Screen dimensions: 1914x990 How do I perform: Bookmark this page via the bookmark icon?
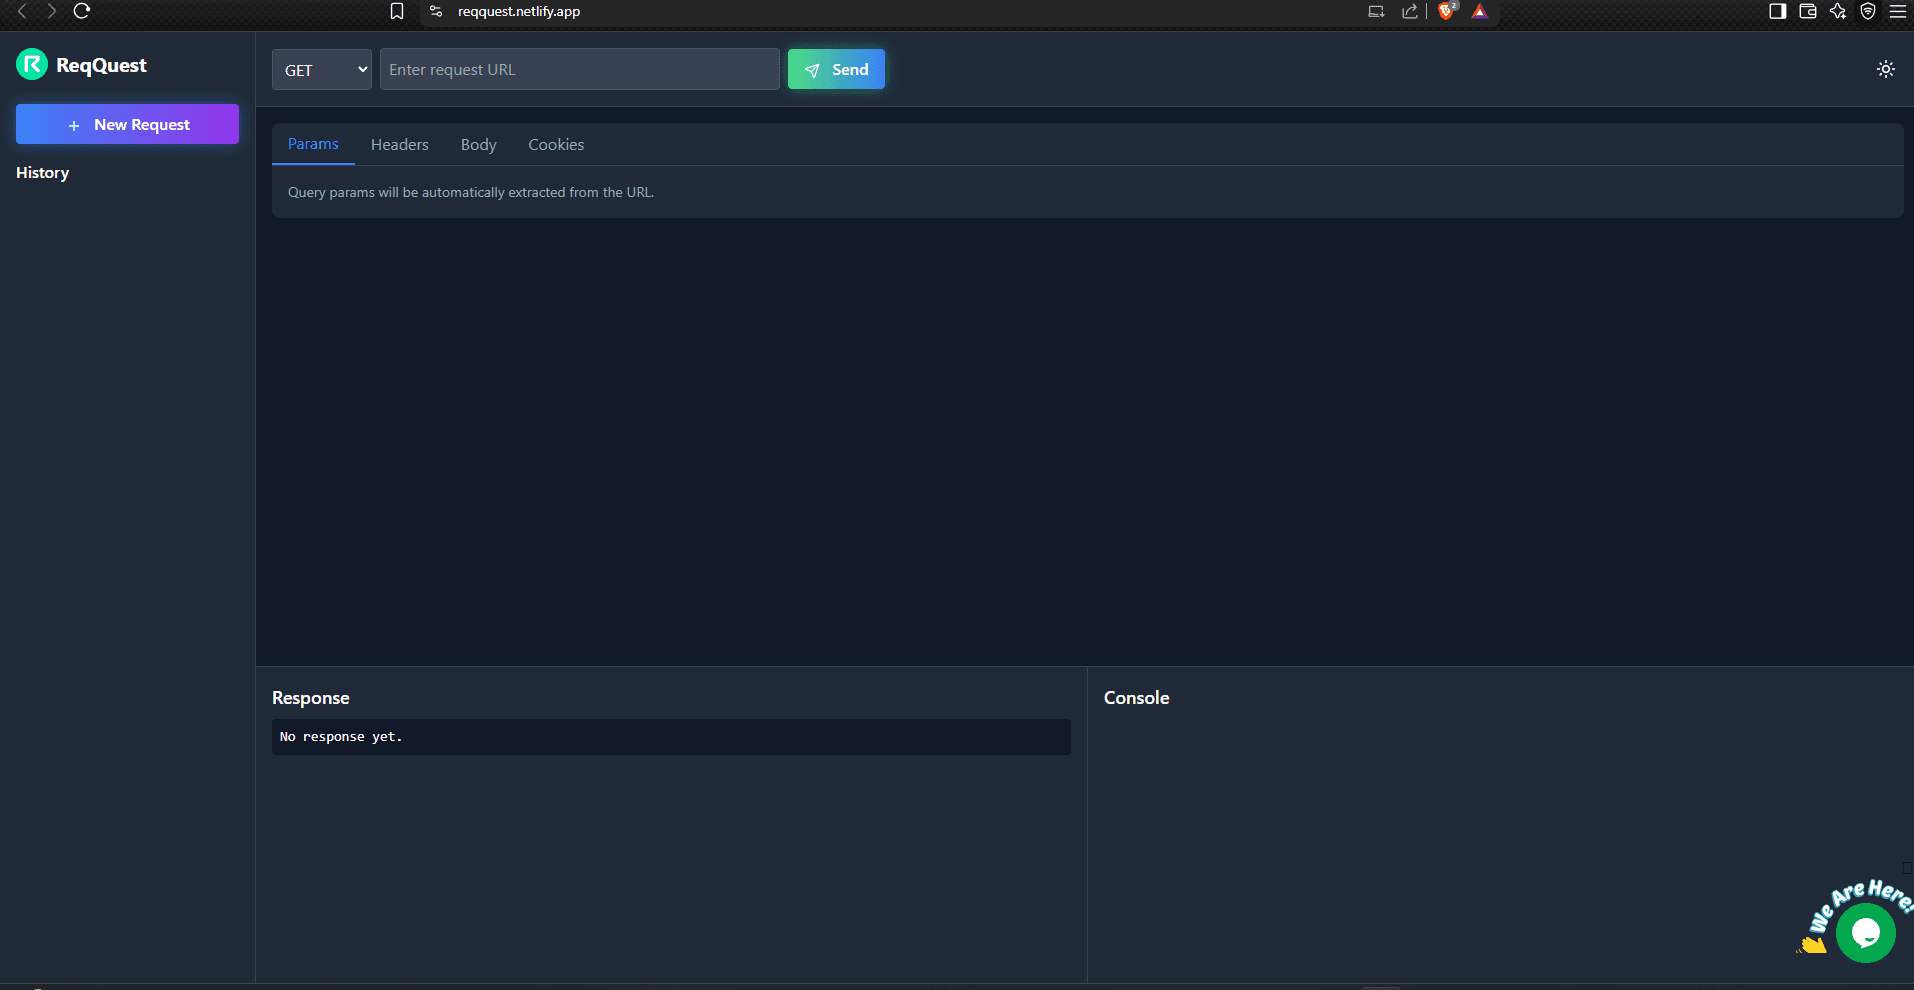coord(397,11)
